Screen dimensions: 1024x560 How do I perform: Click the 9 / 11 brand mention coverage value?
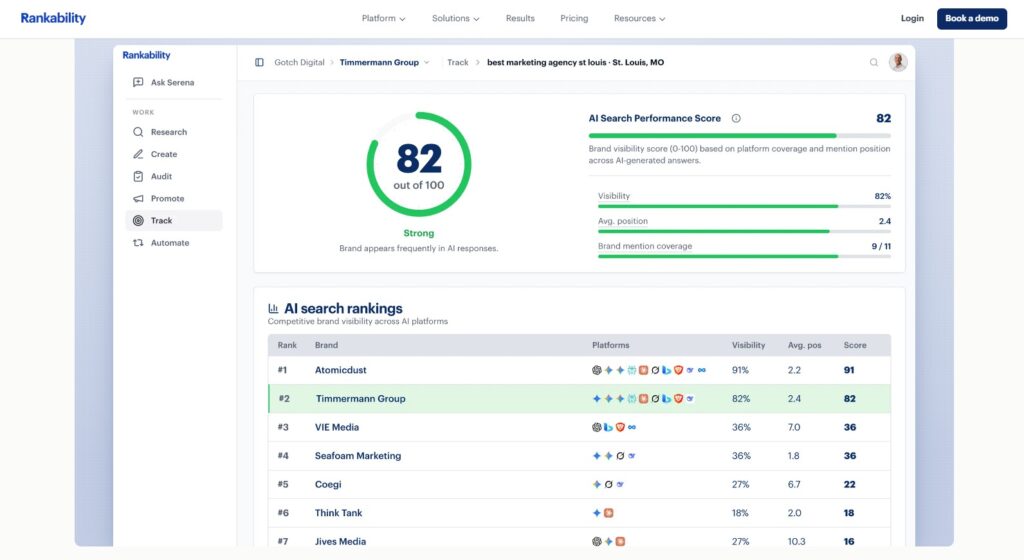[881, 247]
